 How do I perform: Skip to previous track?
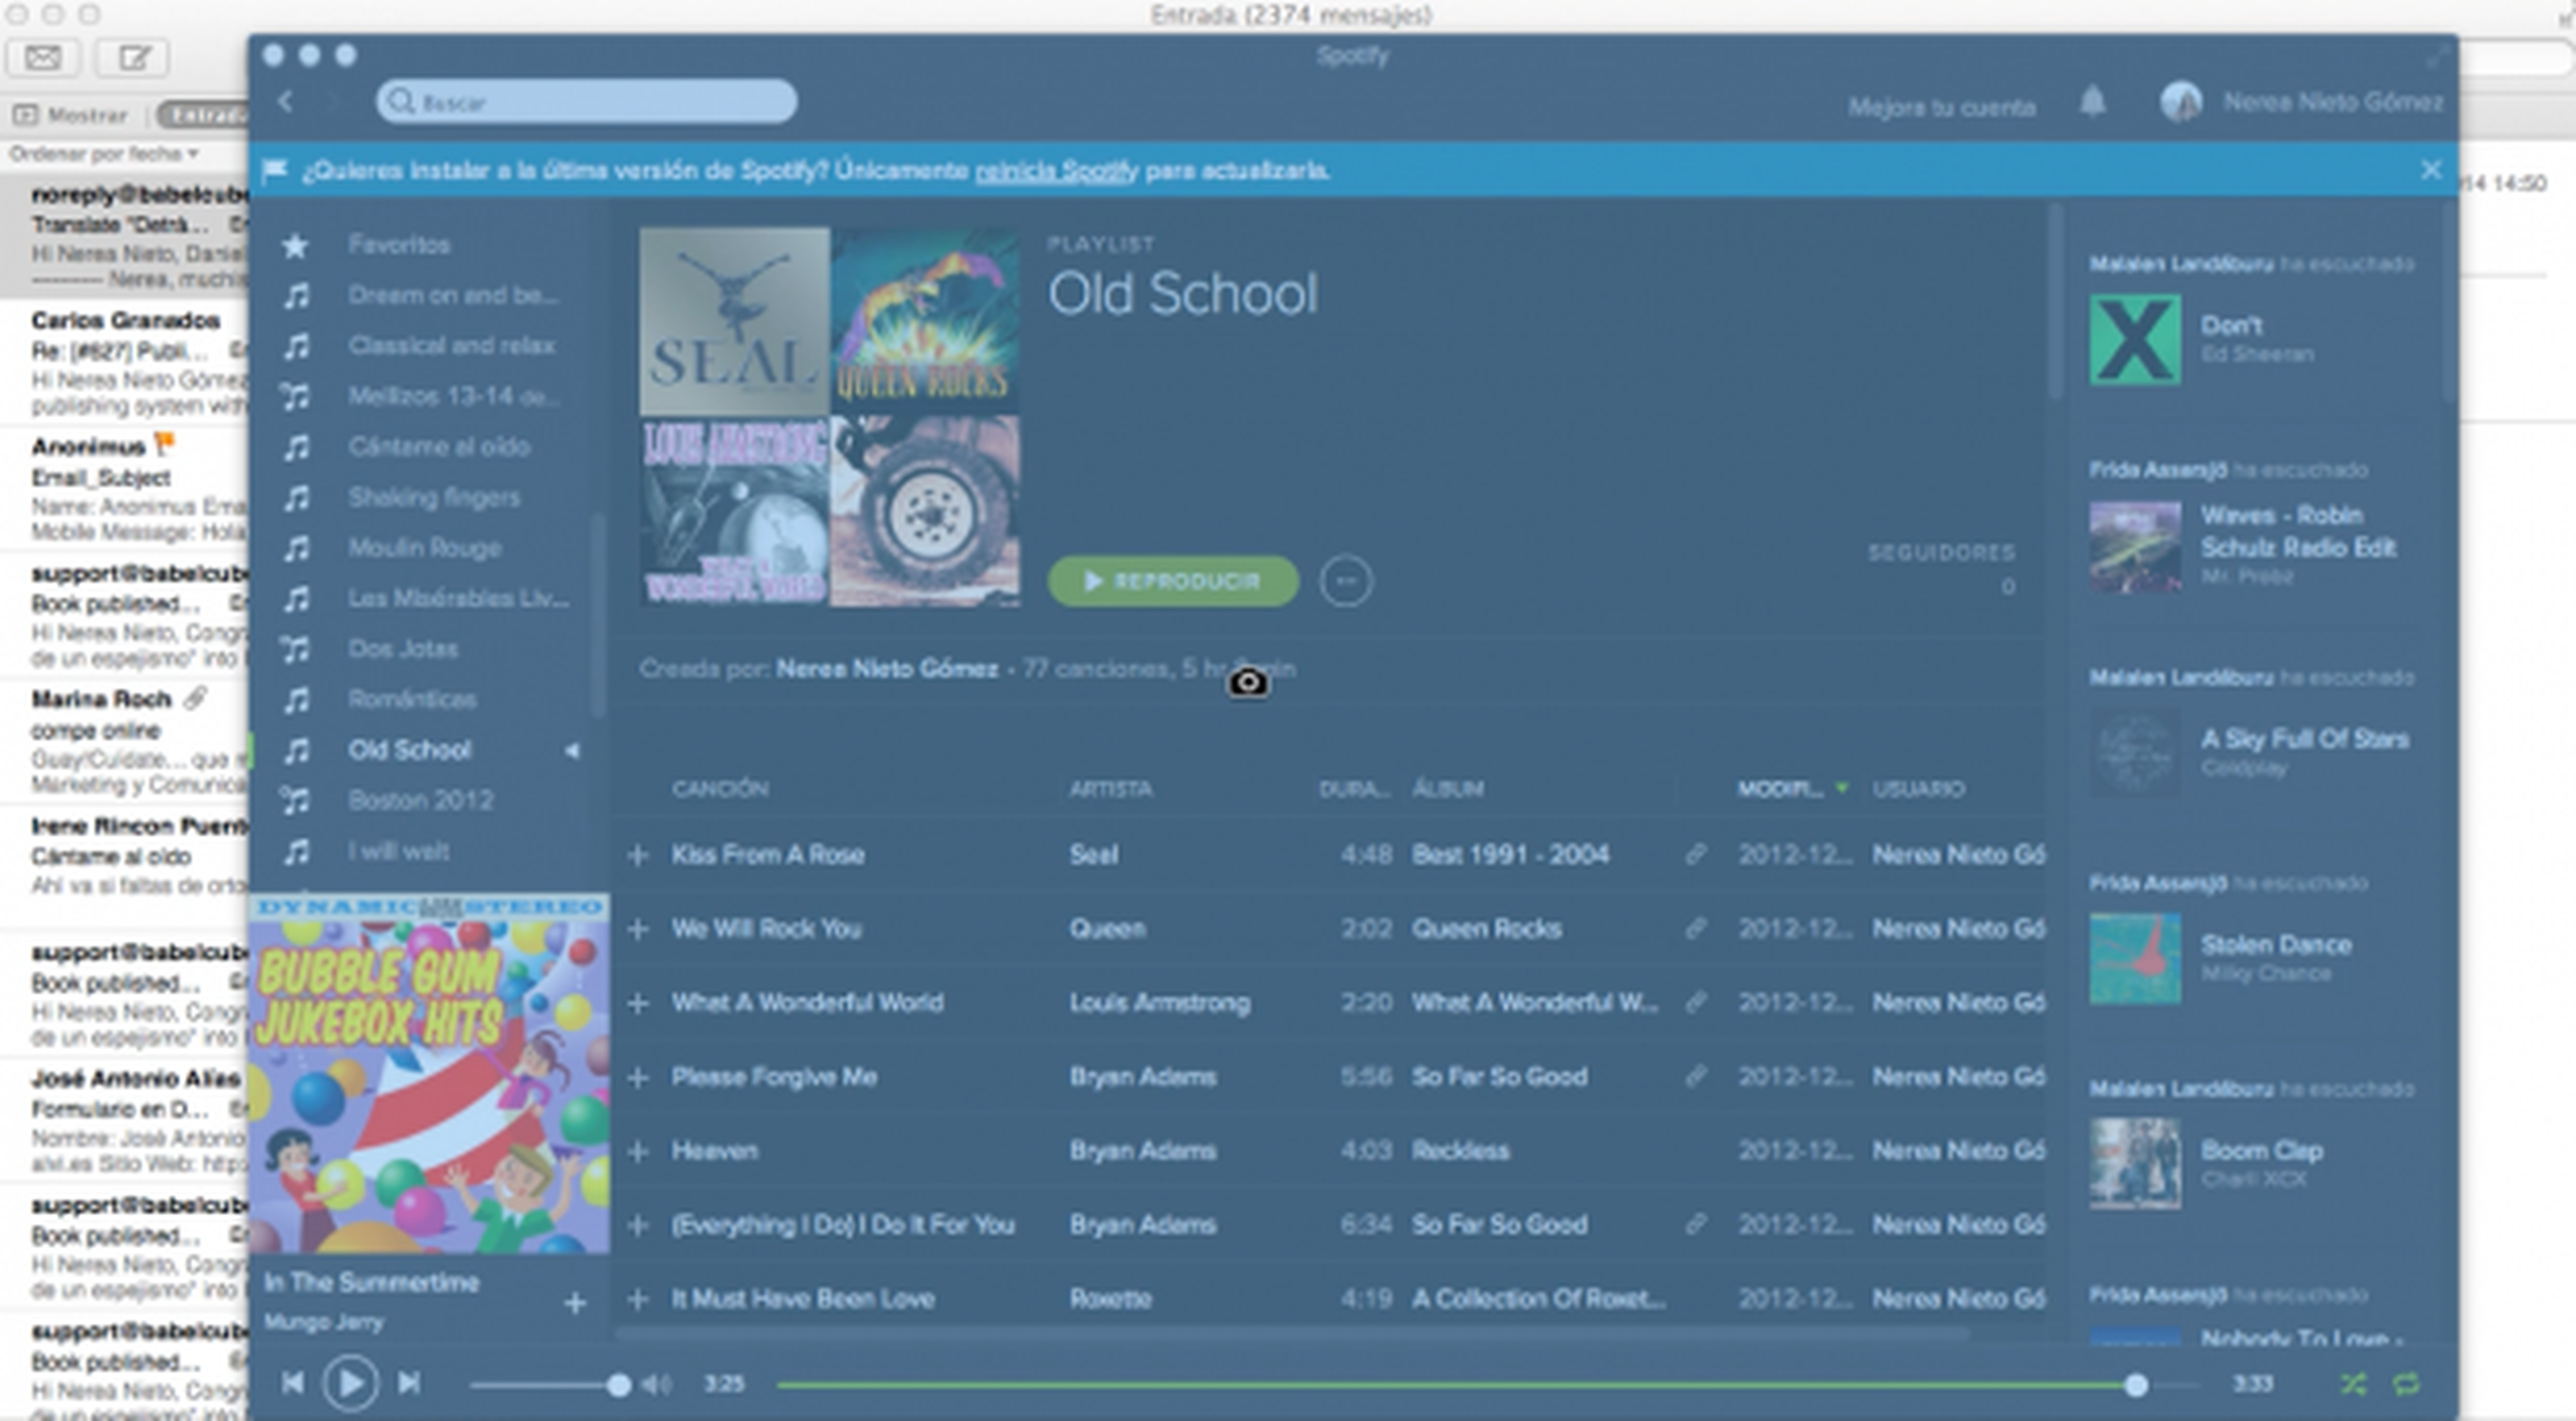click(x=292, y=1383)
